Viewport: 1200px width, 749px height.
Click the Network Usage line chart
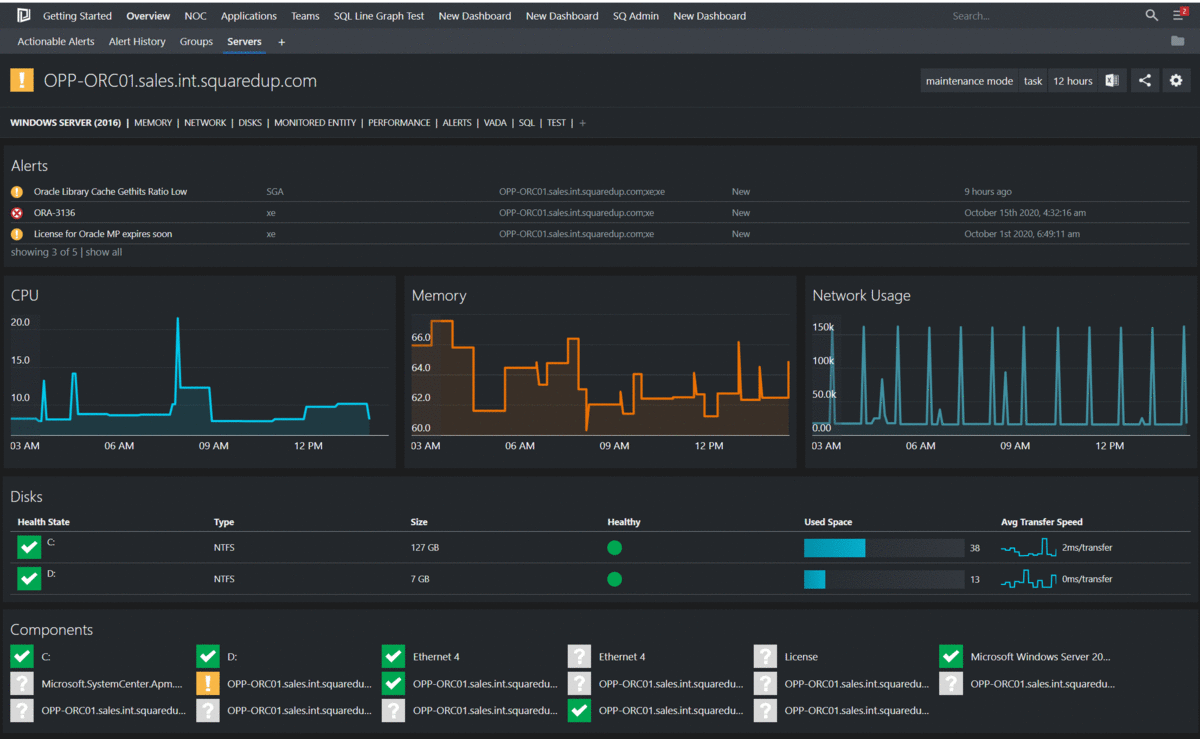click(1000, 377)
